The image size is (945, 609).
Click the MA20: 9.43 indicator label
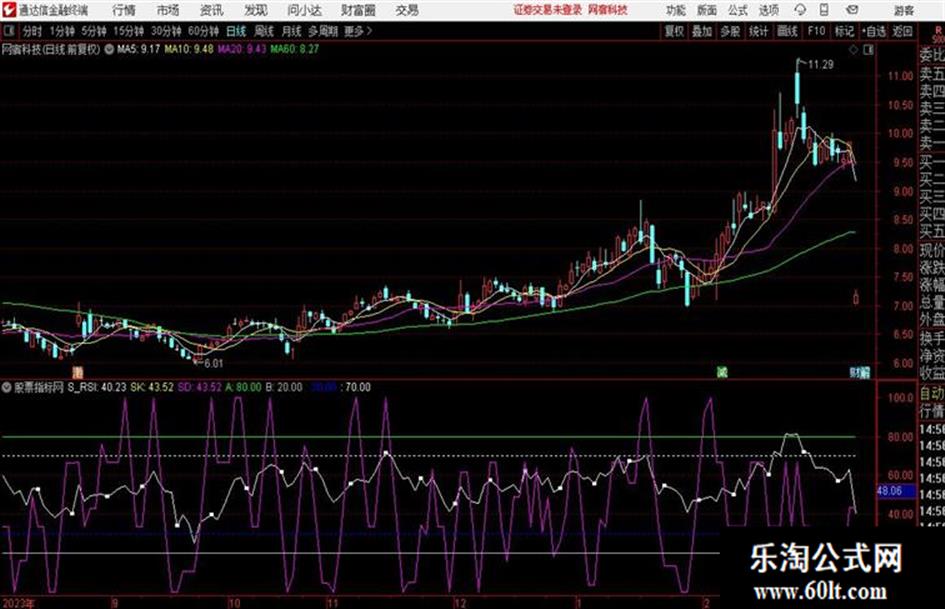pyautogui.click(x=242, y=49)
